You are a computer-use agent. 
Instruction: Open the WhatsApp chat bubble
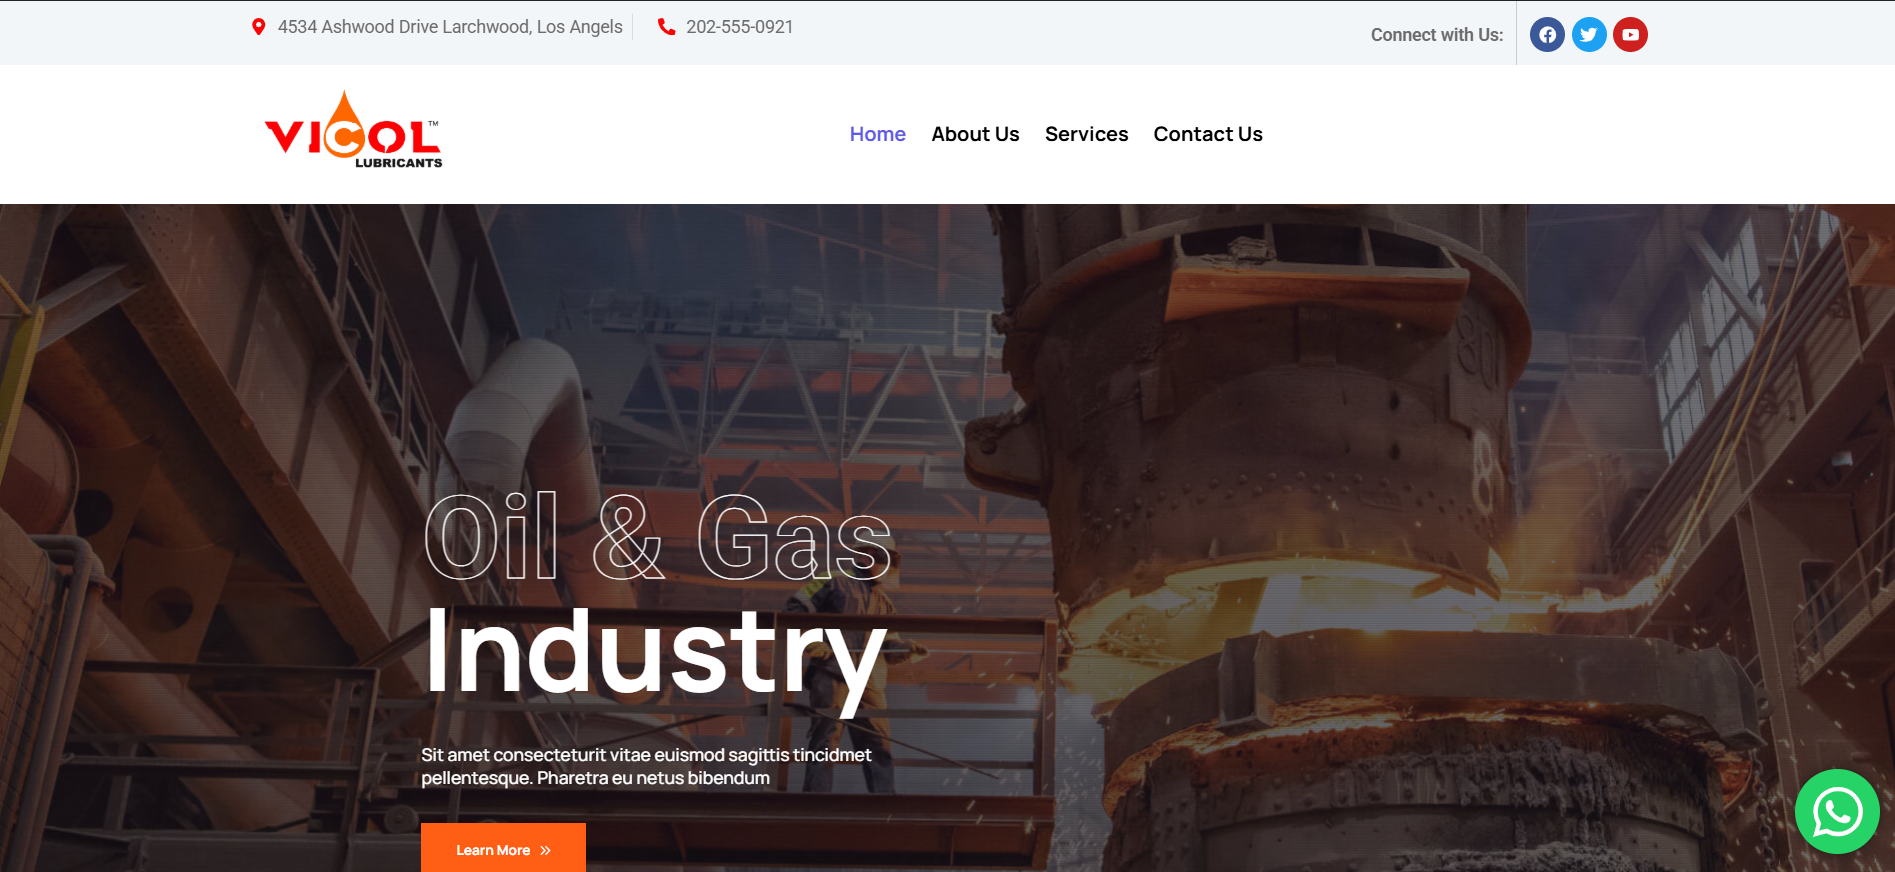(x=1837, y=811)
